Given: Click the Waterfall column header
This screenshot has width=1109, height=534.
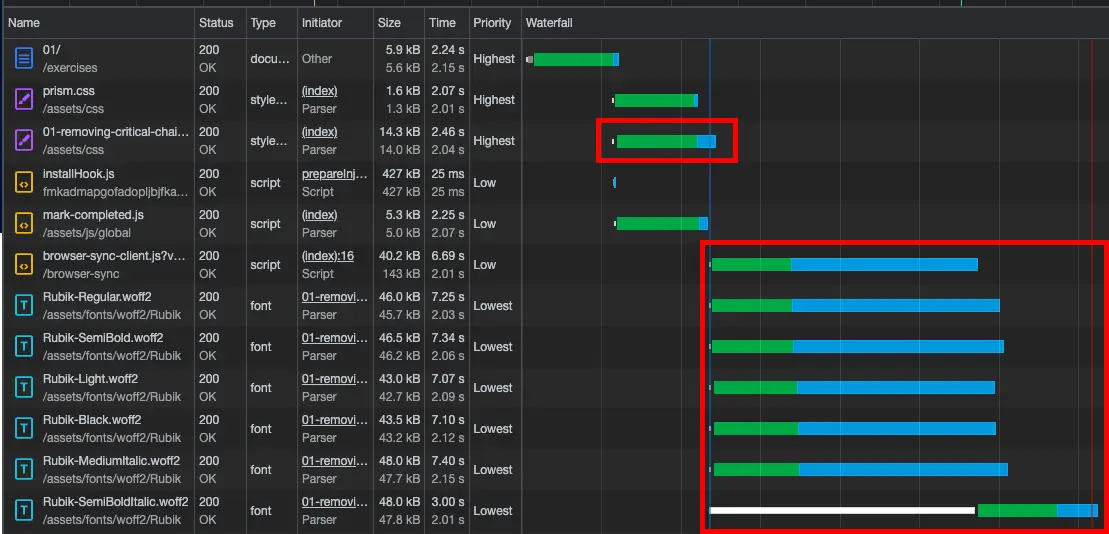Looking at the screenshot, I should pyautogui.click(x=549, y=22).
